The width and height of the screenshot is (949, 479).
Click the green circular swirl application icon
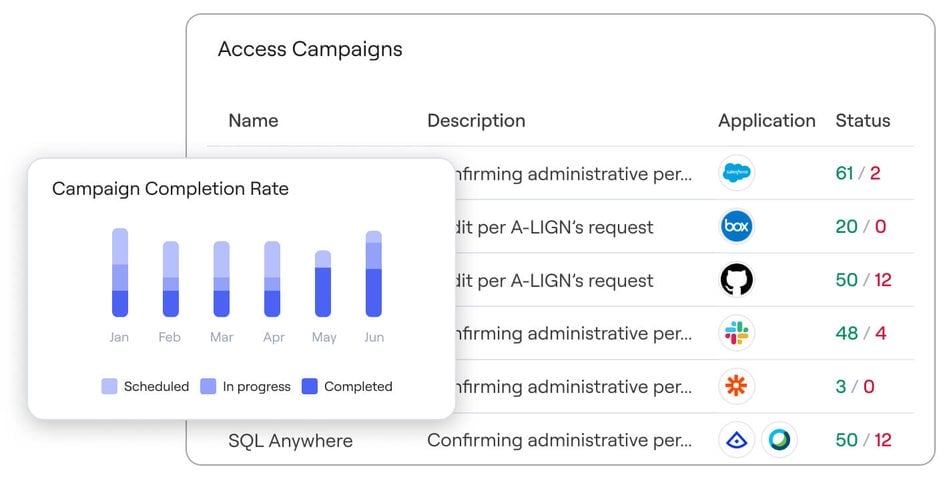pyautogui.click(x=778, y=440)
